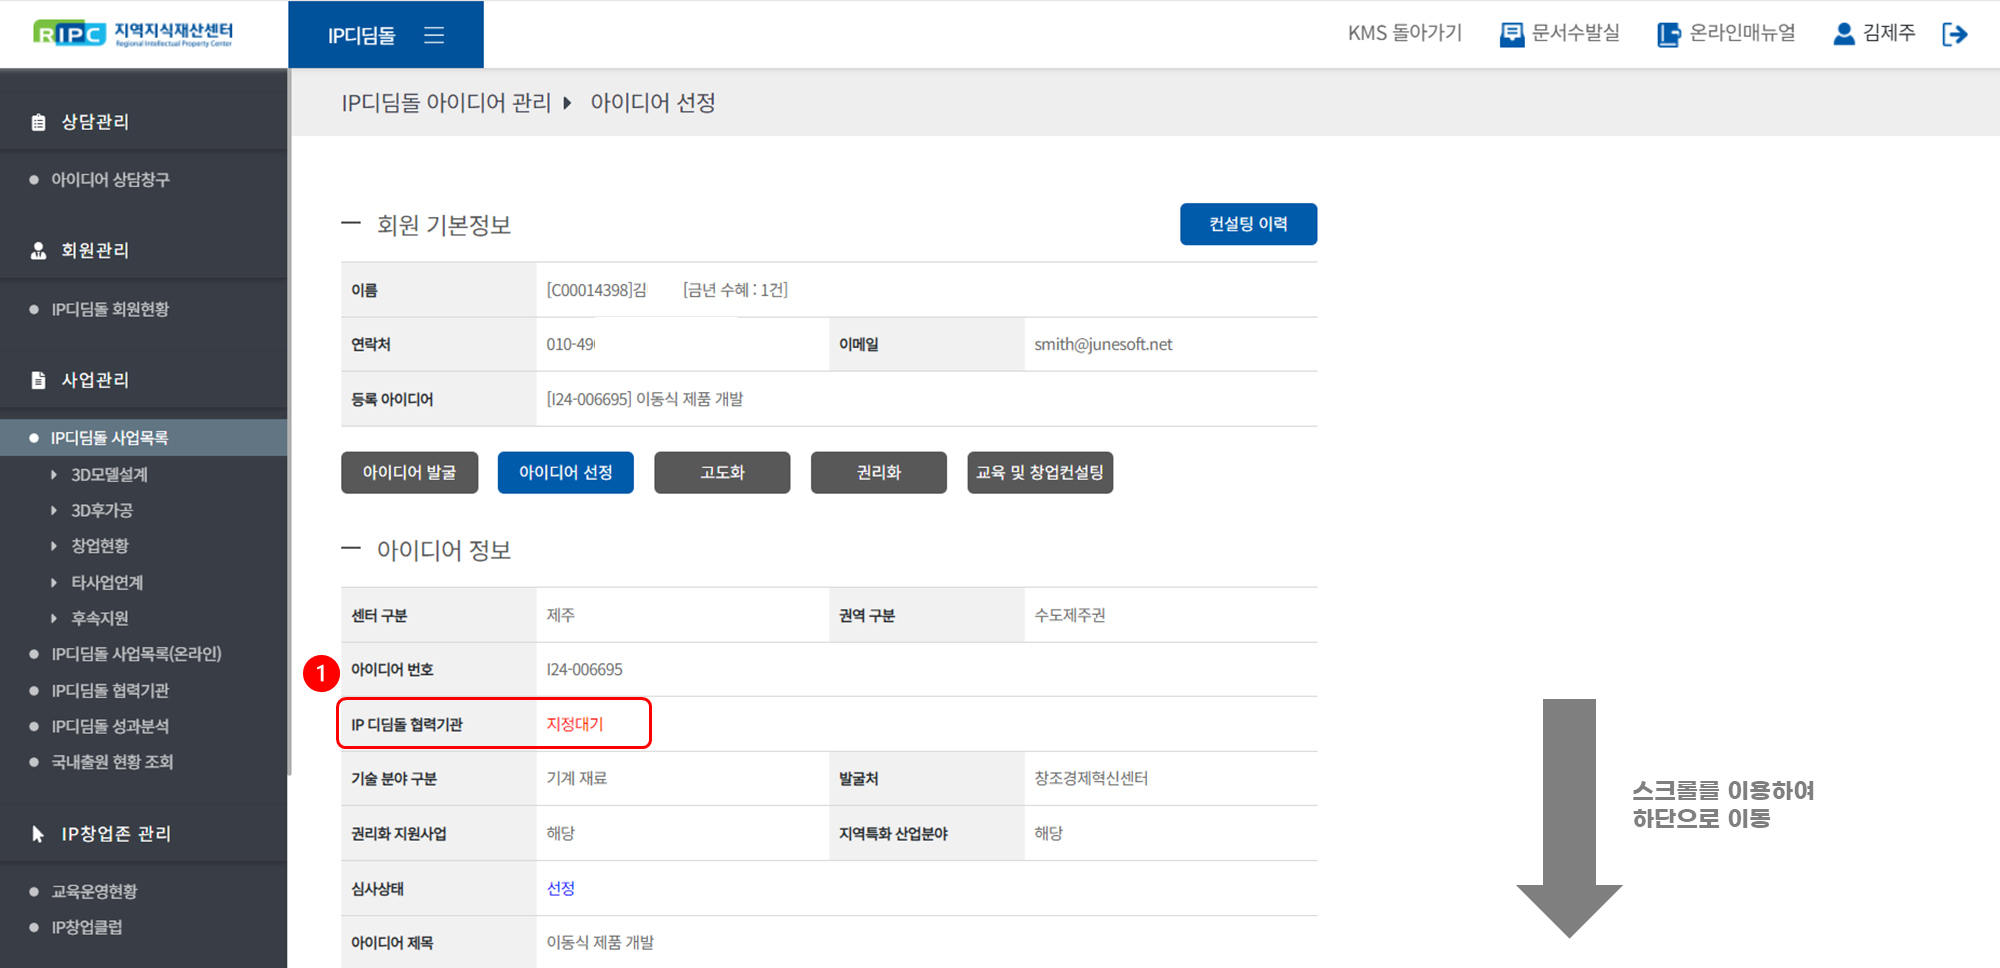Viewport: 2000px width, 968px height.
Task: Select the 상담관리 clipboard icon
Action: click(39, 122)
